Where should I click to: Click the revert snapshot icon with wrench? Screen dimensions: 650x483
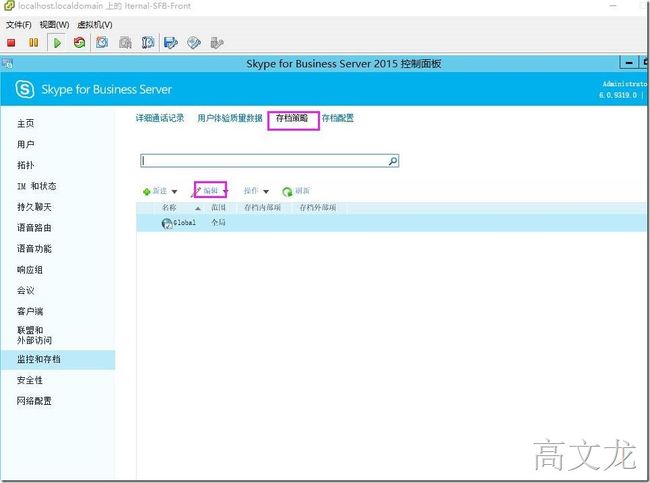148,42
